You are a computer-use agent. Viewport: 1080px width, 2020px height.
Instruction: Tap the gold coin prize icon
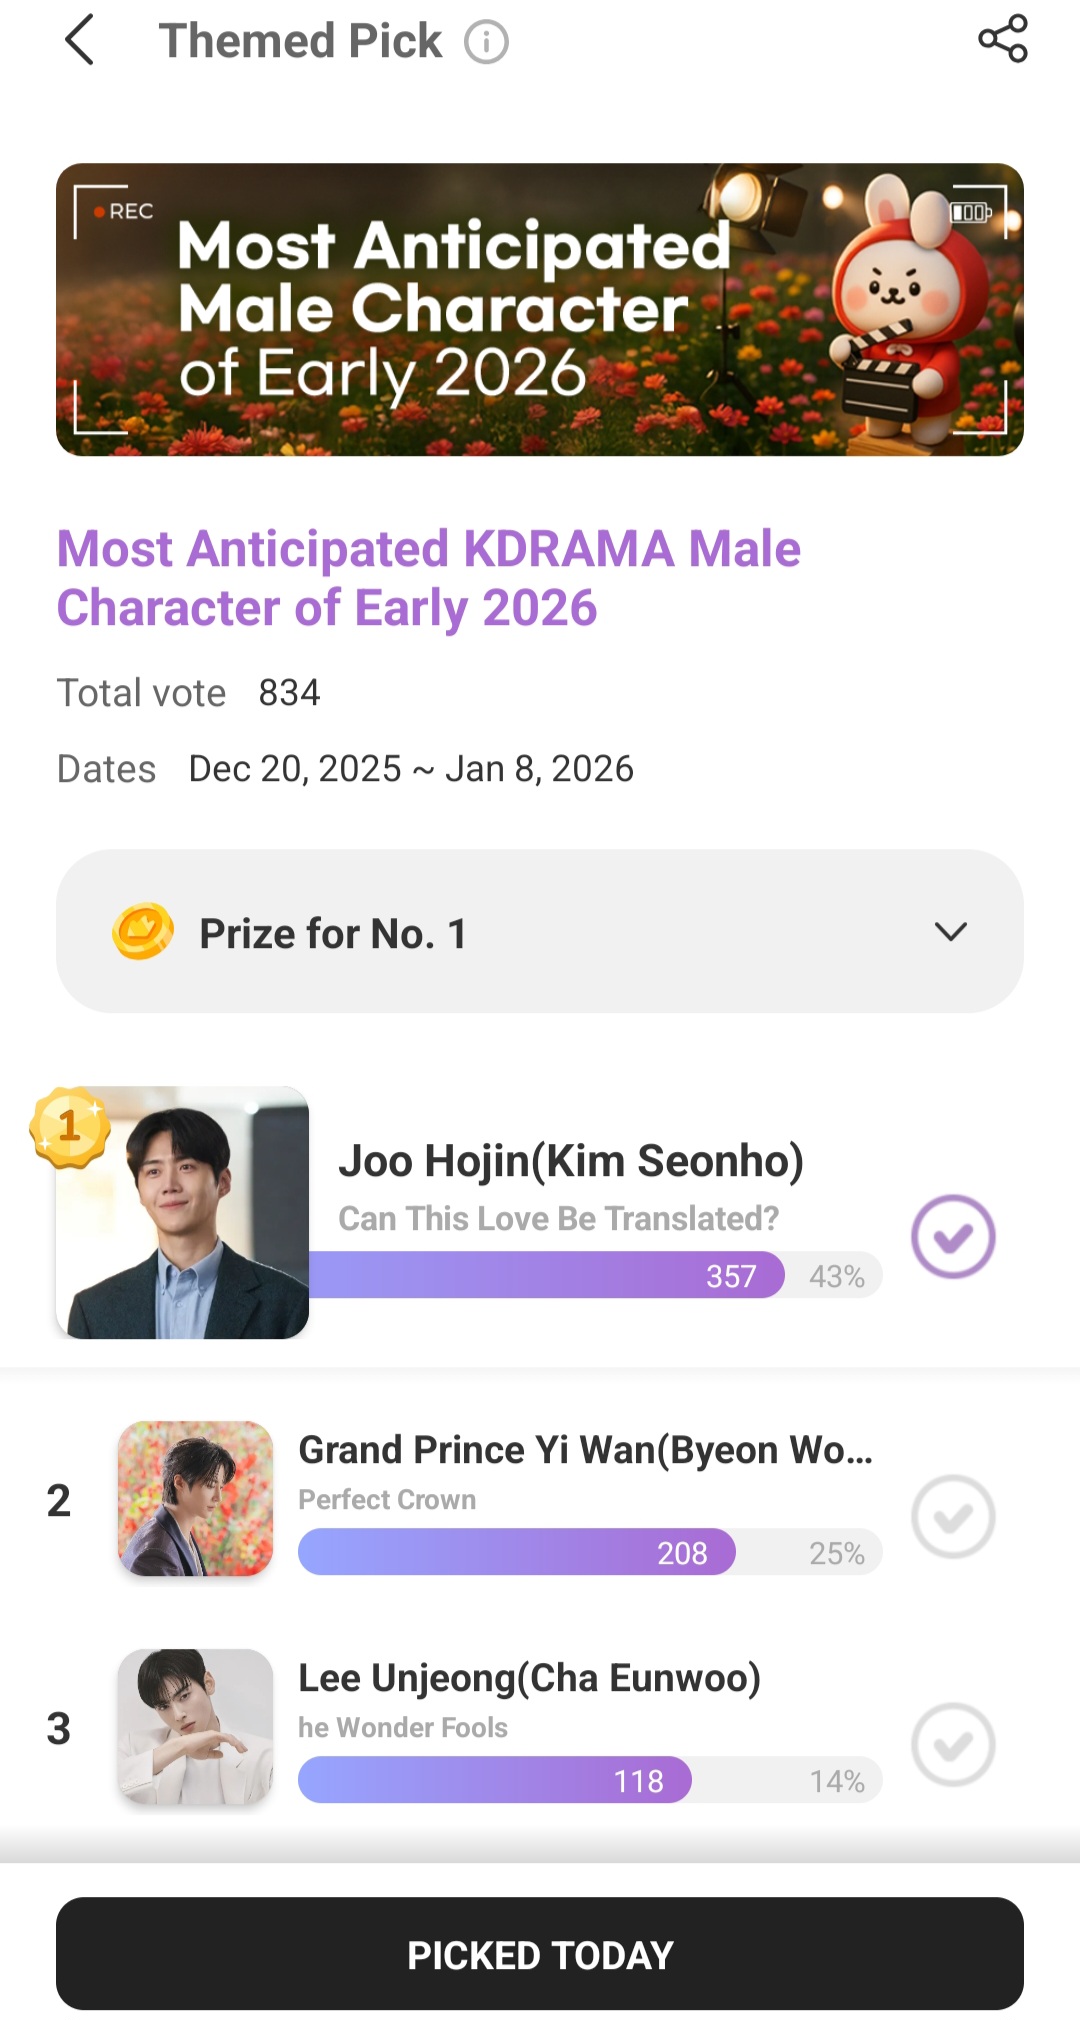[143, 932]
